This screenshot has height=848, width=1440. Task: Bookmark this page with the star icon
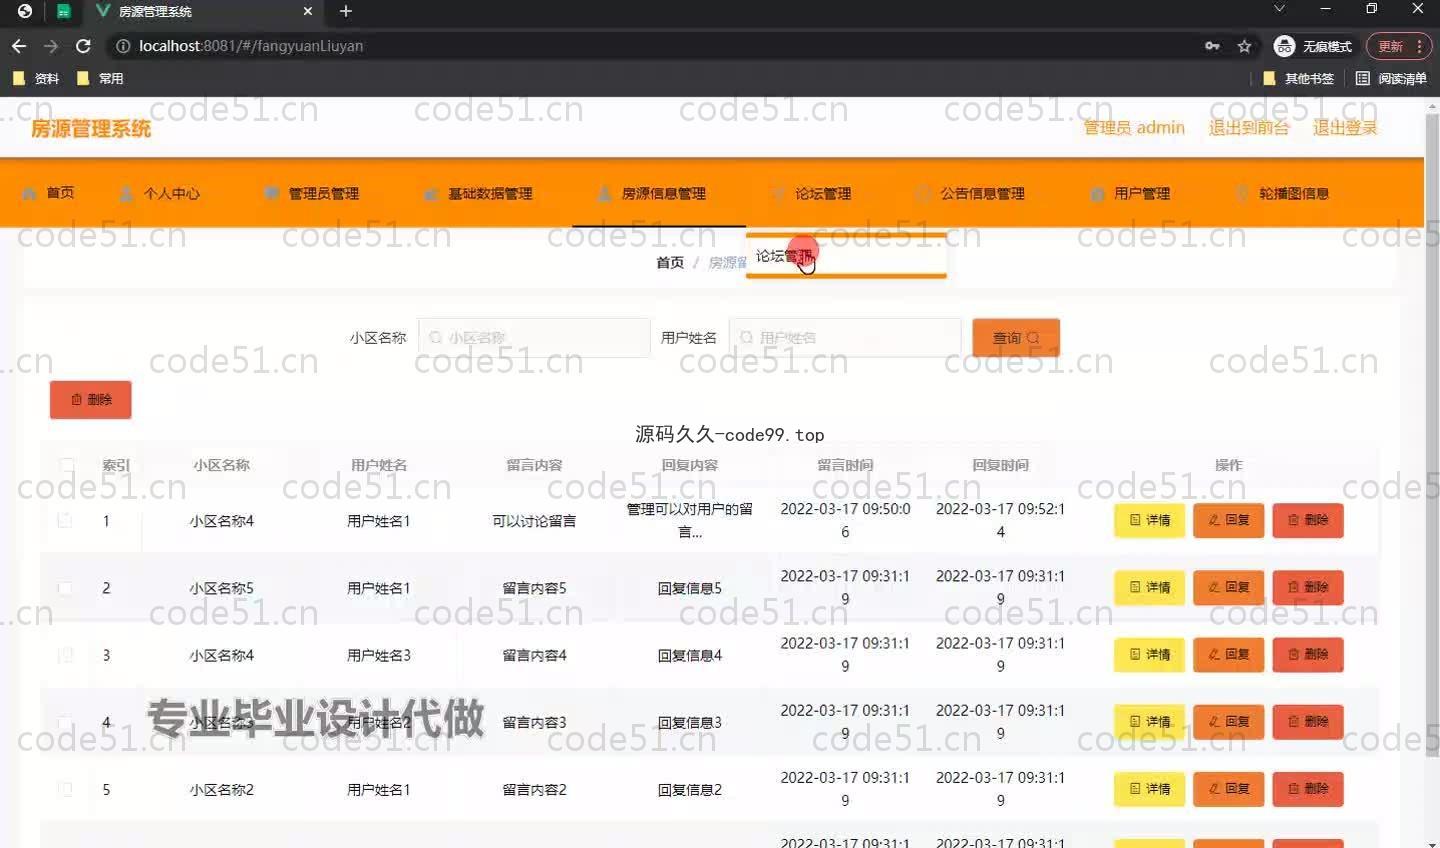[1244, 46]
